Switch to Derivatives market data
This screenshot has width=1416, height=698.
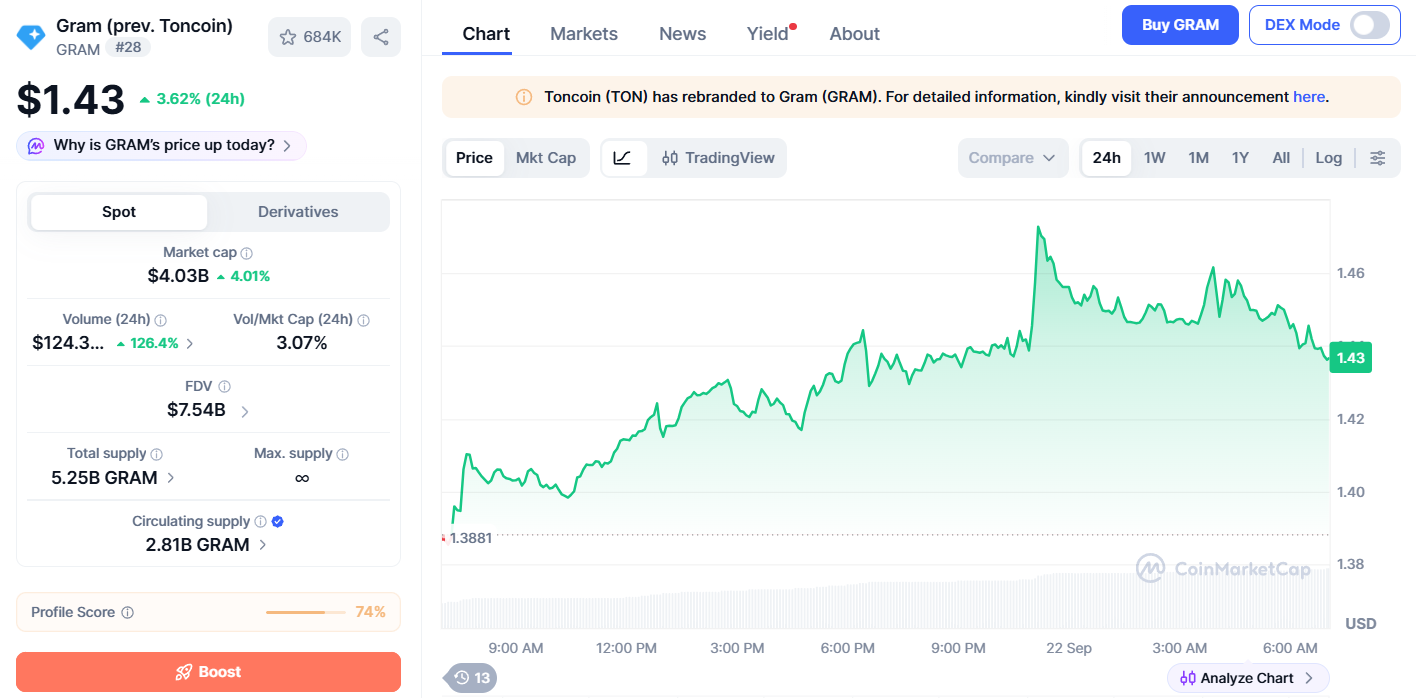pos(298,212)
